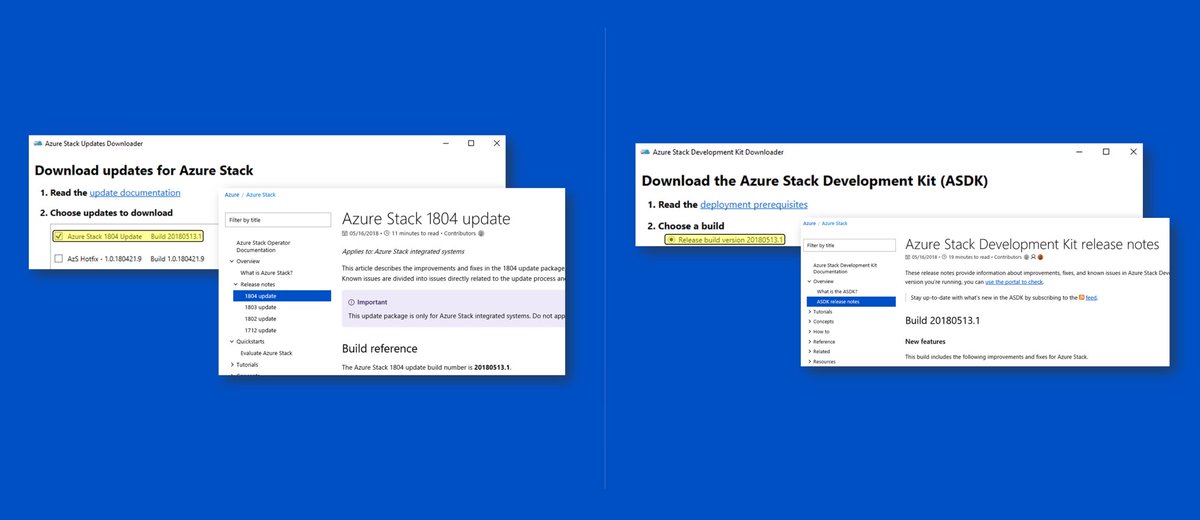Expand How to in the ASDK docs tree
Viewport: 1200px width, 520px height.
tap(809, 331)
